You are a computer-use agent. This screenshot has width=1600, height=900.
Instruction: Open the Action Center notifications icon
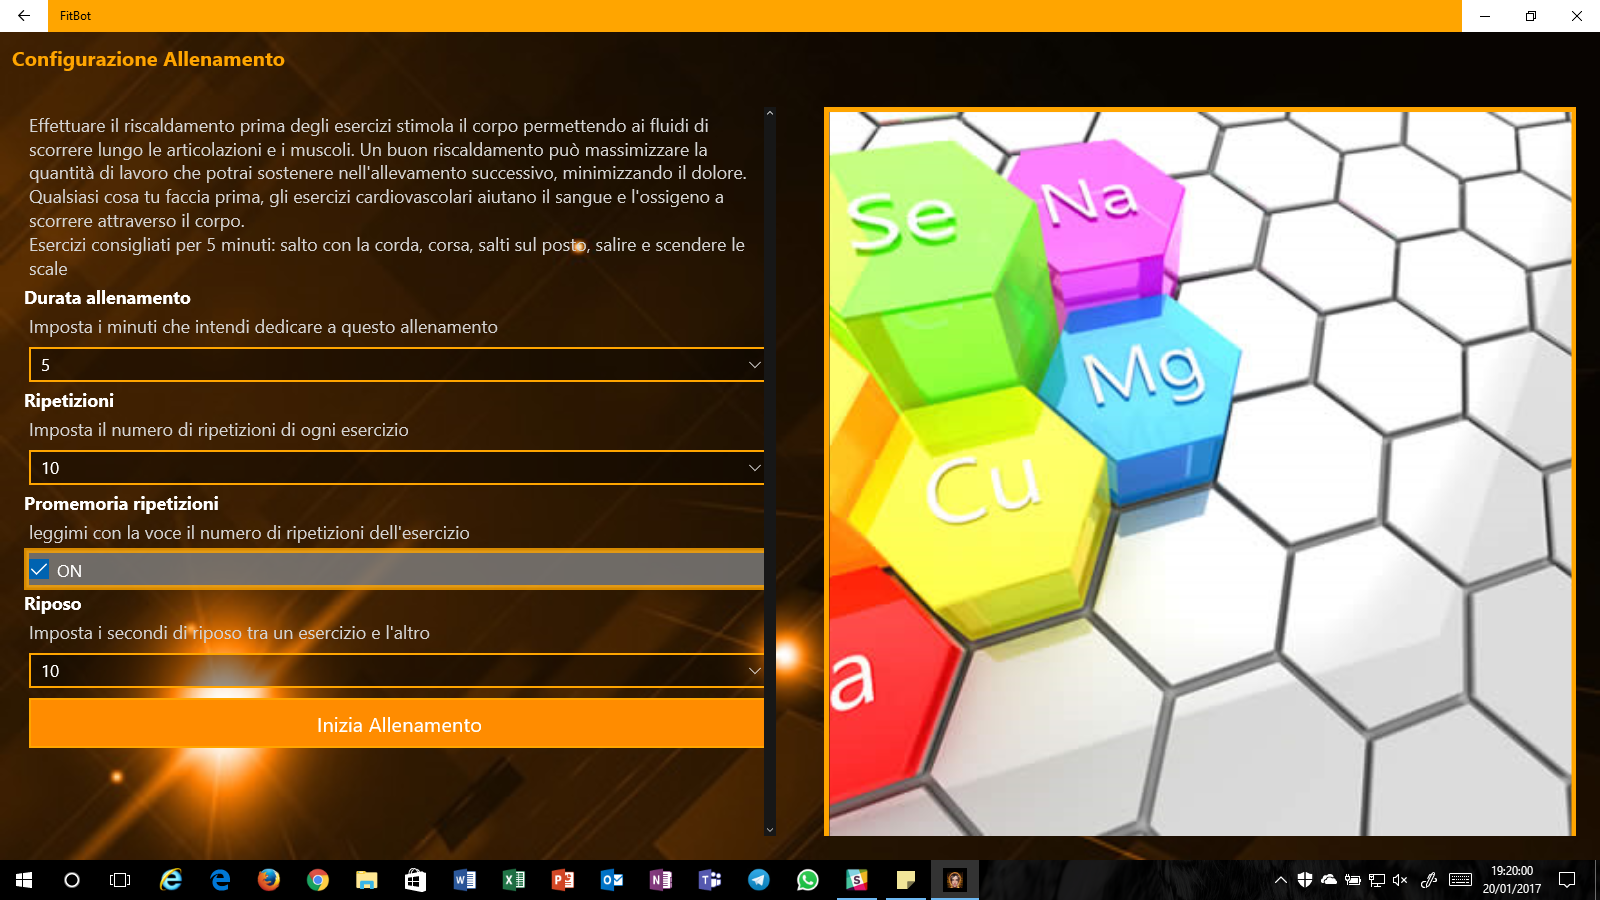click(1567, 880)
